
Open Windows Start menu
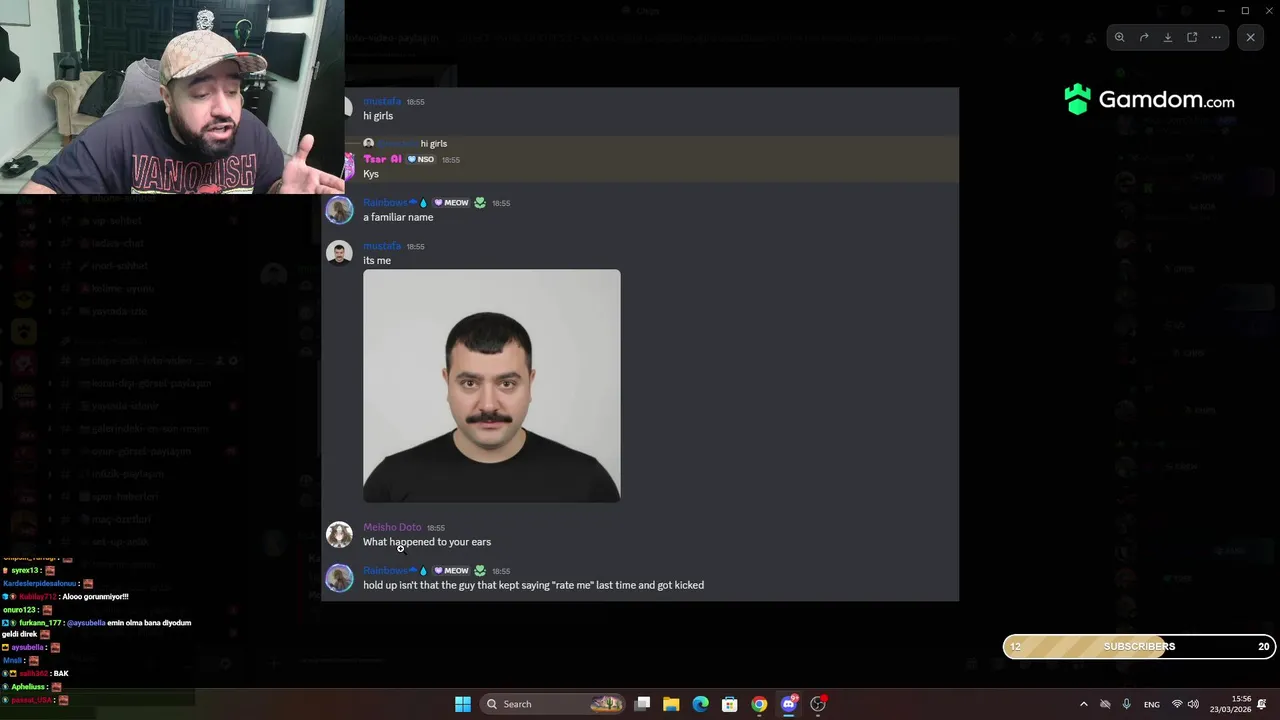[463, 704]
